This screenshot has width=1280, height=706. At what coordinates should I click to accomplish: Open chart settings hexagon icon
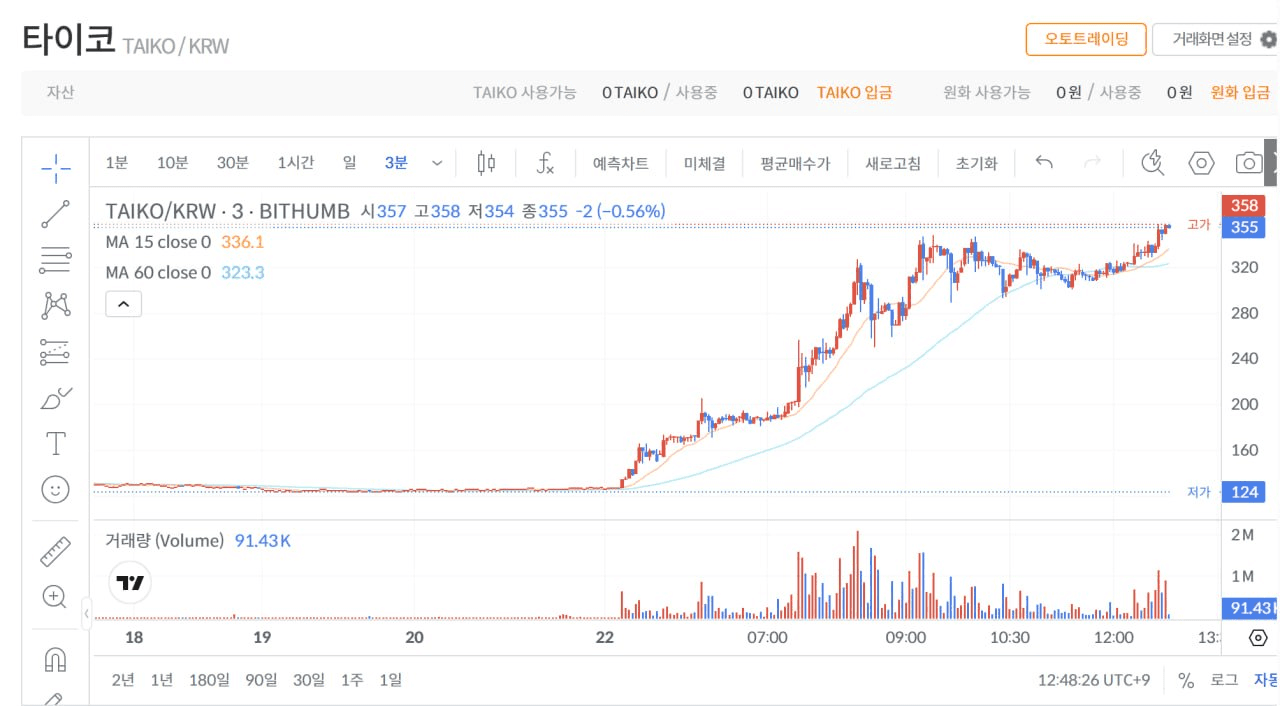coord(1201,163)
